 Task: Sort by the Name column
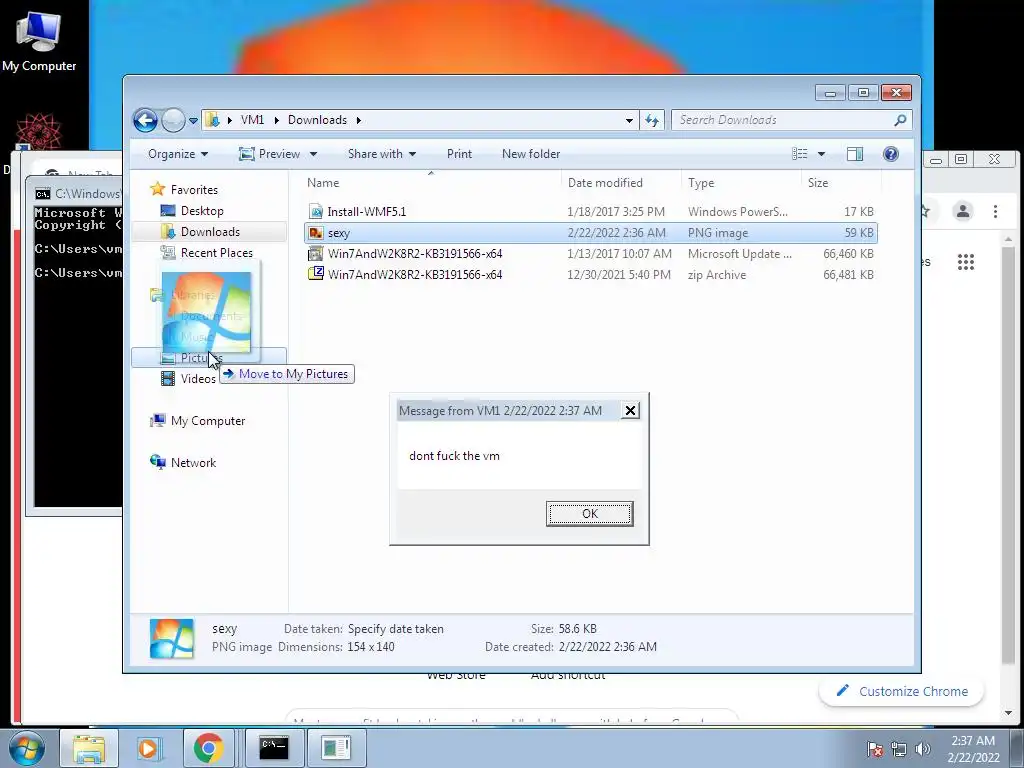click(431, 183)
